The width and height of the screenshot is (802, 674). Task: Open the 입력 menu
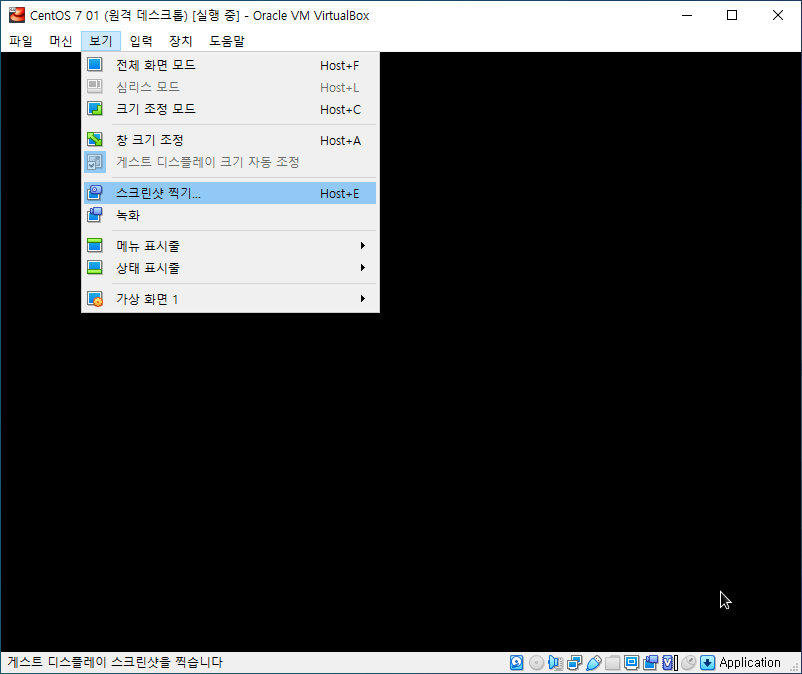pos(141,41)
